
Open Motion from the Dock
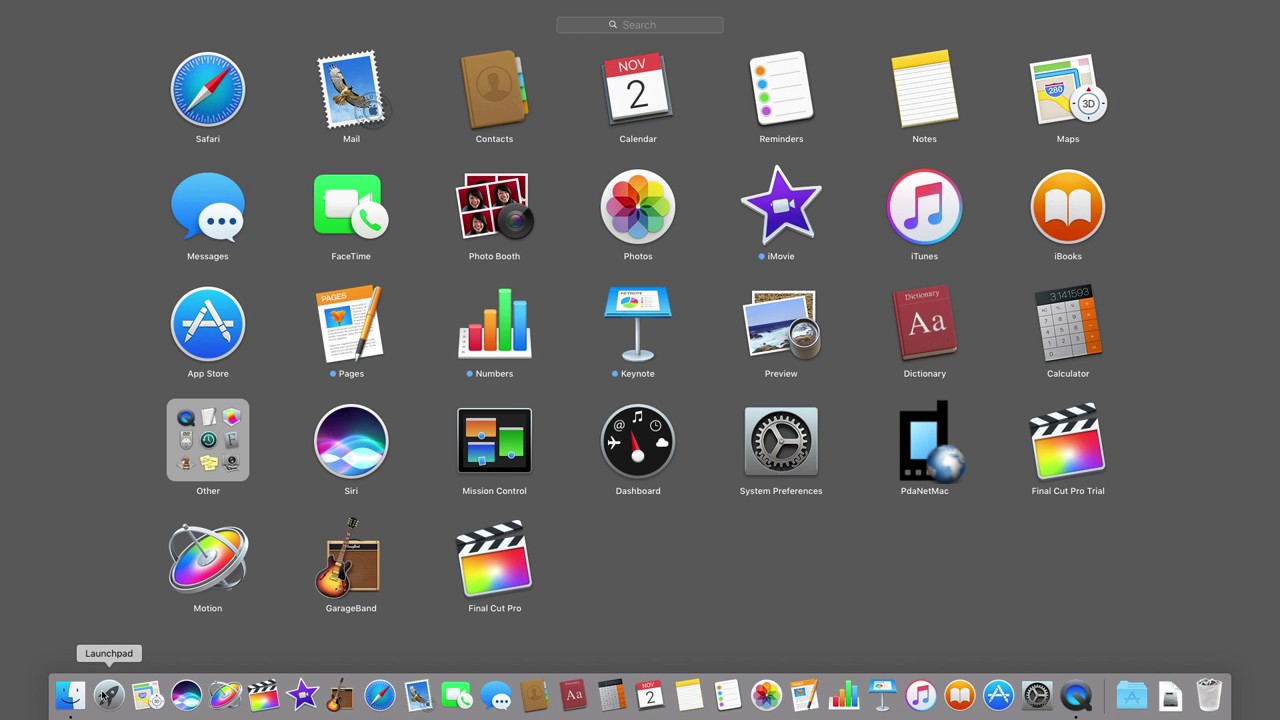[225, 694]
